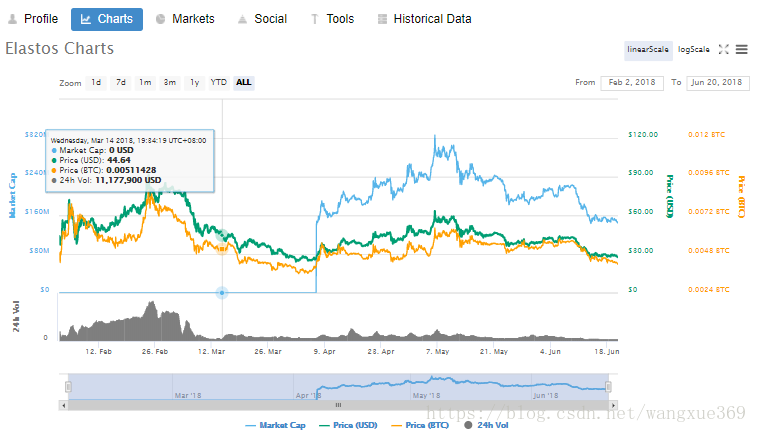Screen dimensions: 757x433
Task: Set zoom range to 1d
Action: point(97,83)
